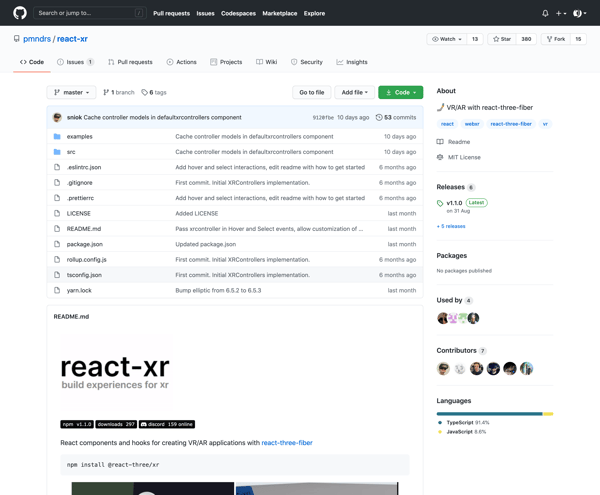This screenshot has width=600, height=495.
Task: Click the first Used by avatar
Action: [442, 318]
